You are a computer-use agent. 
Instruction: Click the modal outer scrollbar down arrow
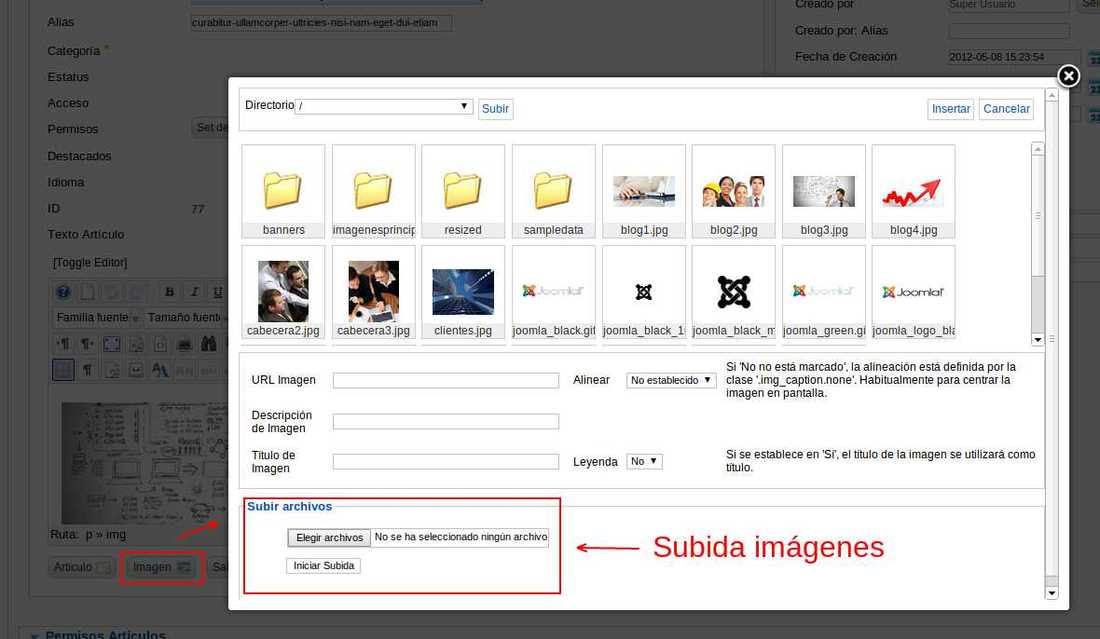click(x=1051, y=593)
